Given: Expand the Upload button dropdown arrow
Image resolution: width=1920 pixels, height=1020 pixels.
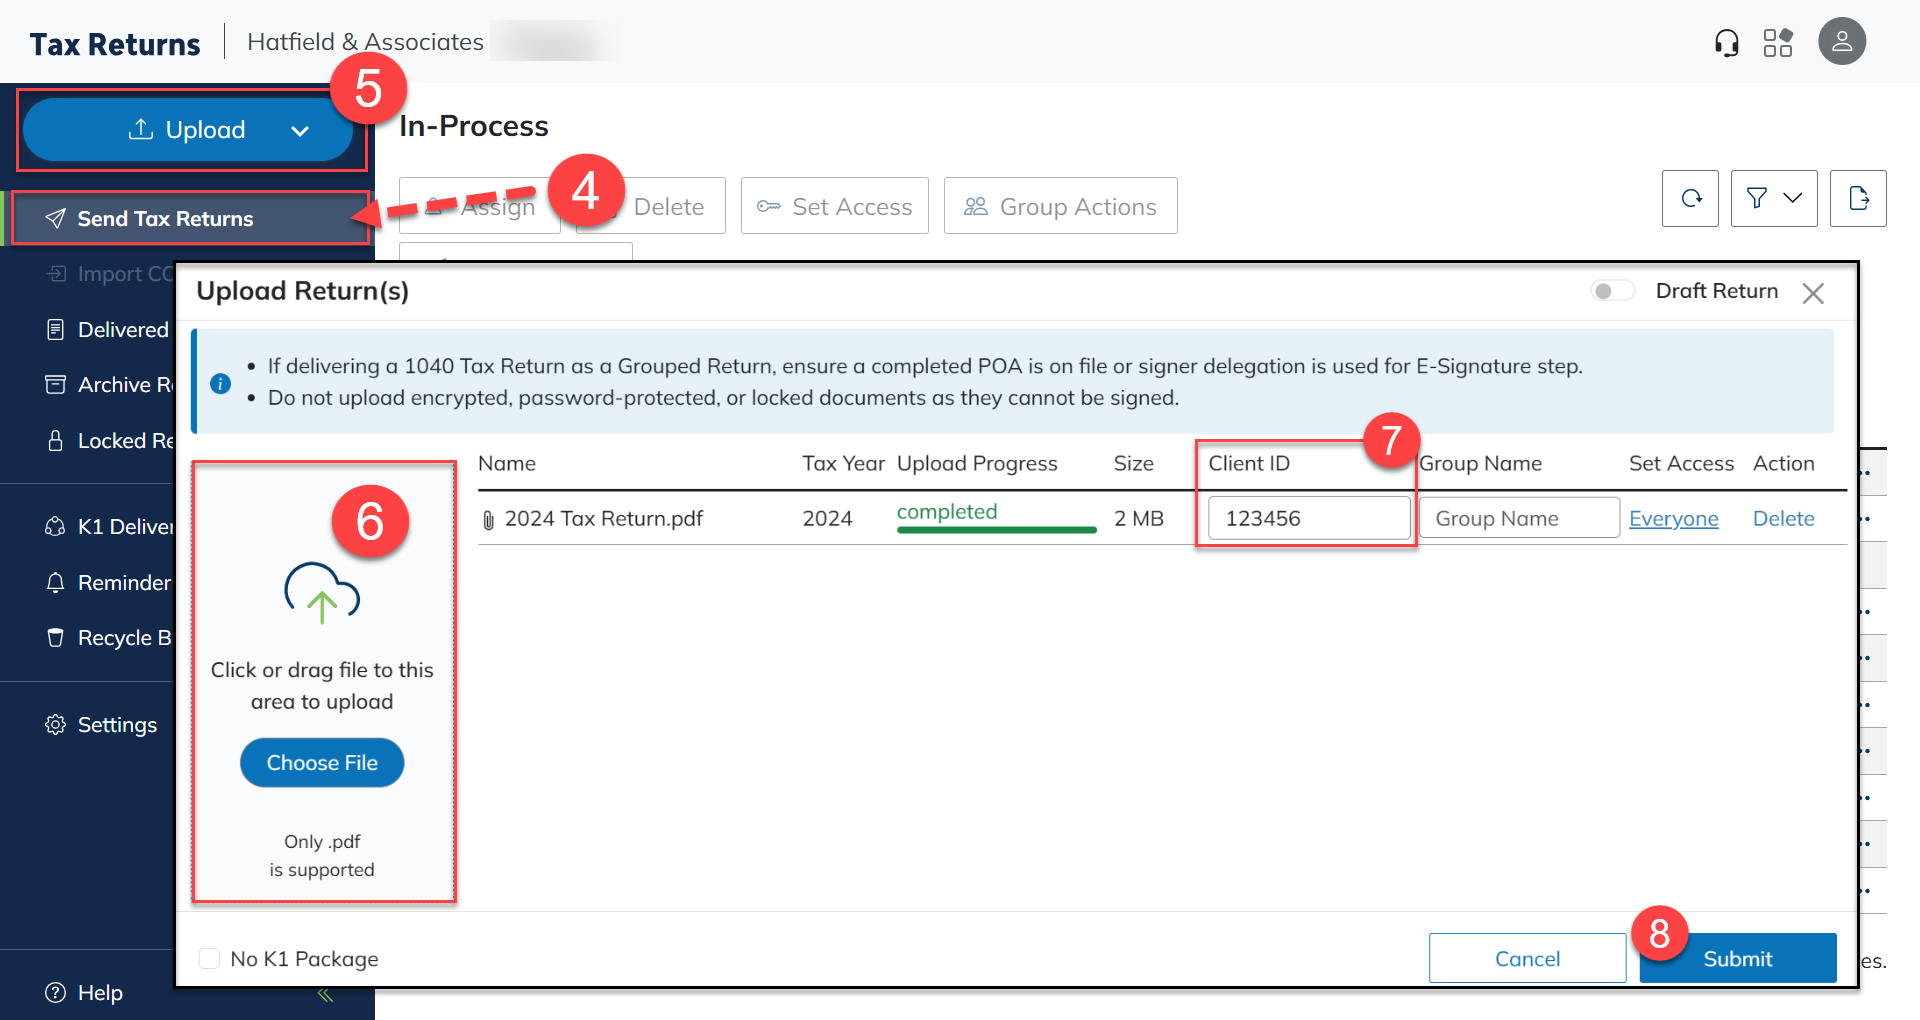Looking at the screenshot, I should (300, 131).
